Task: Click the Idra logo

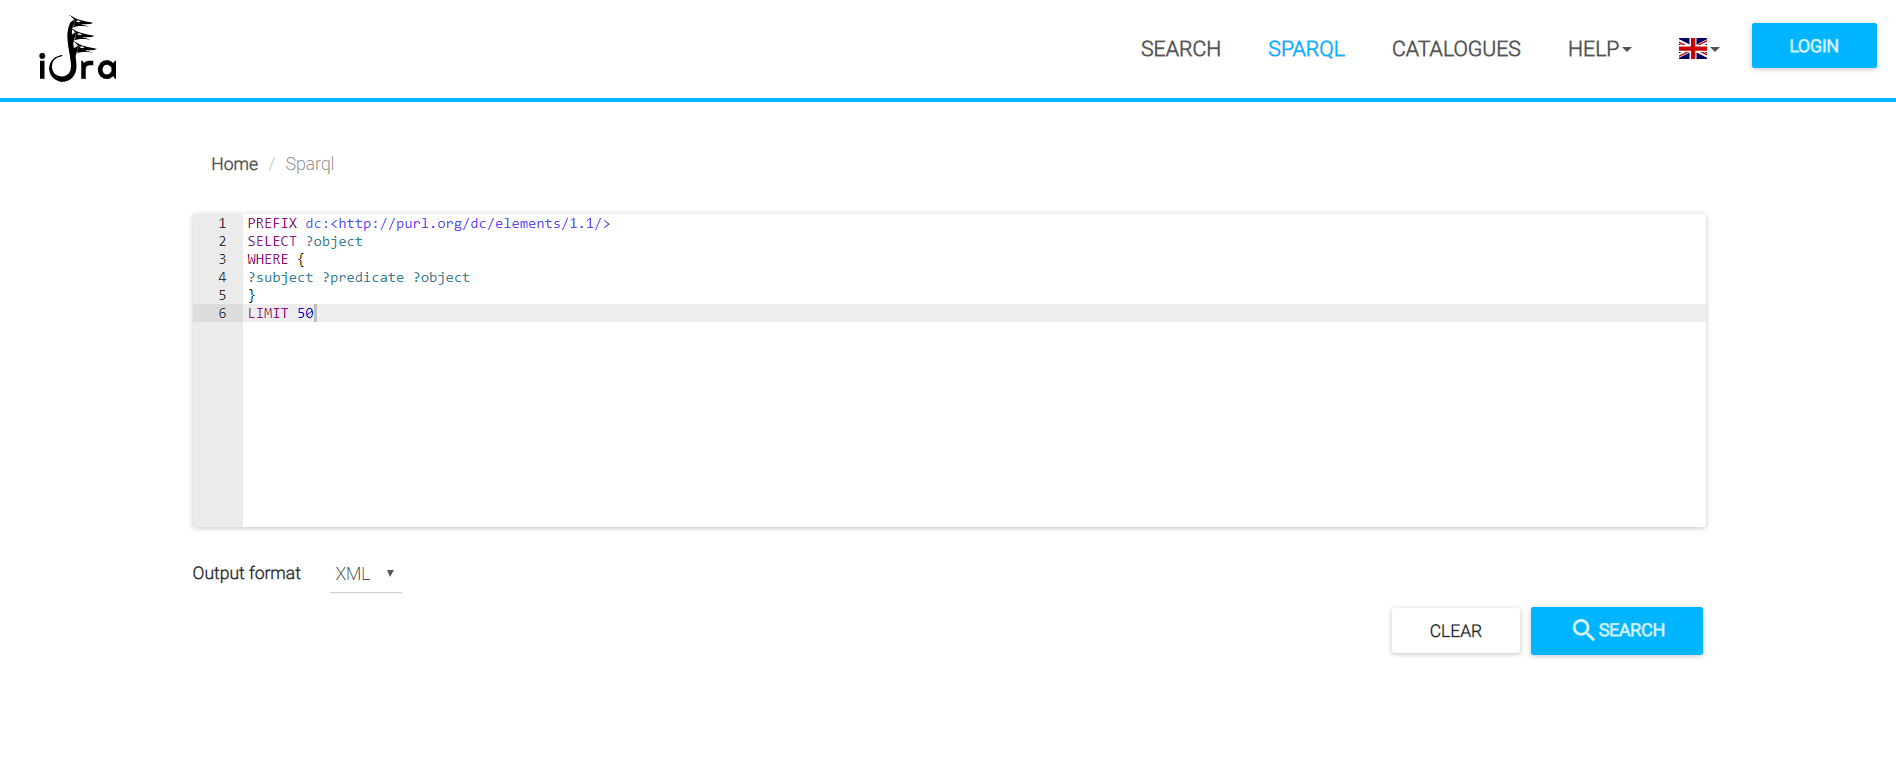Action: coord(78,49)
